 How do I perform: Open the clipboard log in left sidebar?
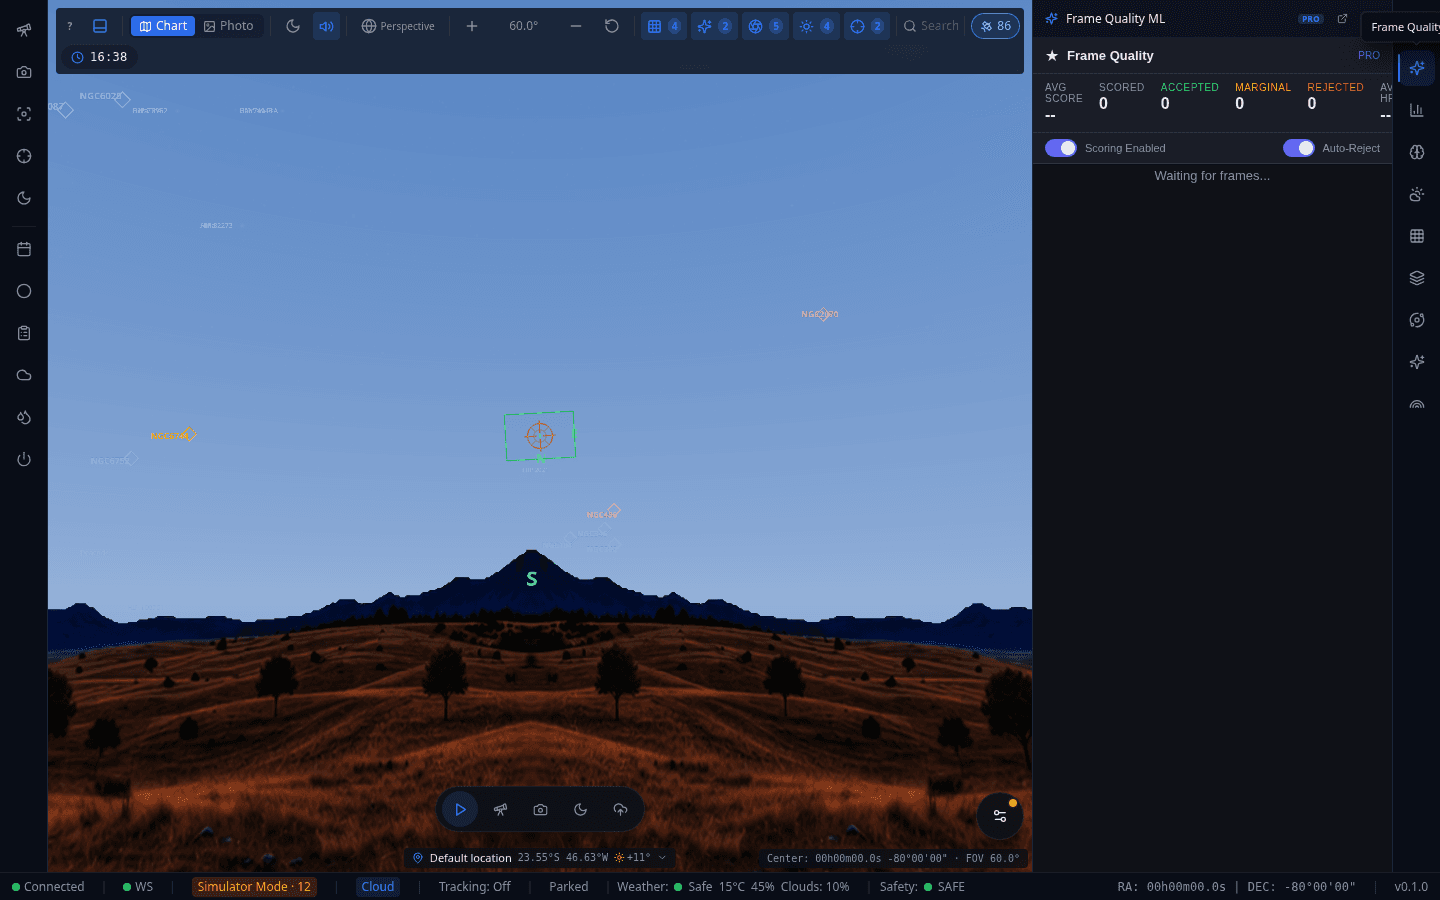point(24,333)
